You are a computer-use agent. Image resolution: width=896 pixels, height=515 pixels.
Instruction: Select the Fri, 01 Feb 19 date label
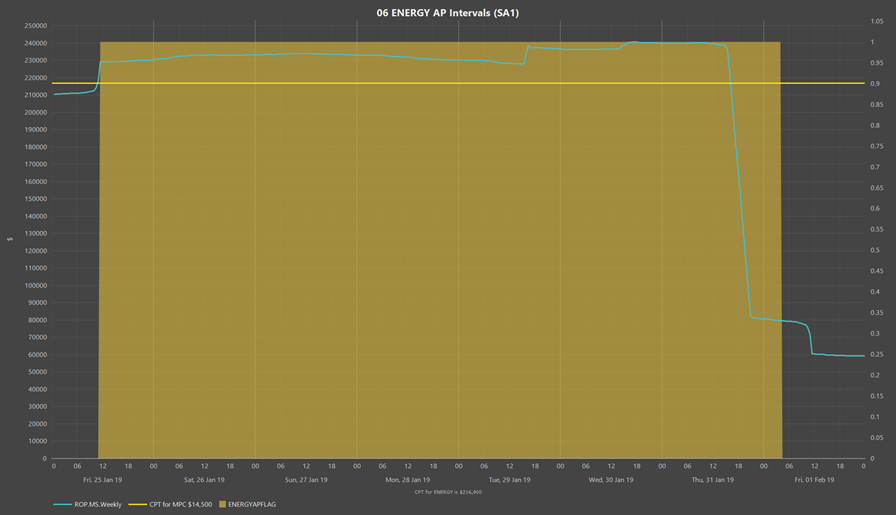(x=813, y=480)
